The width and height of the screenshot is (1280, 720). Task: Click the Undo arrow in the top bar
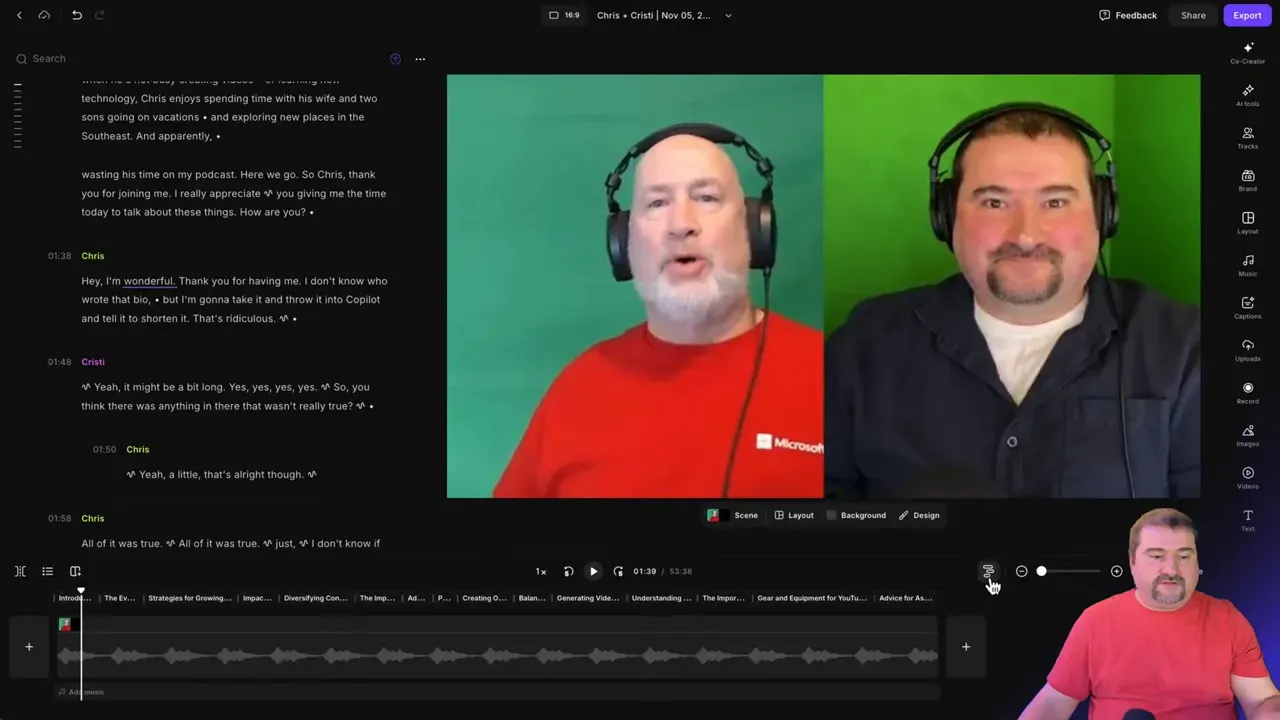76,15
